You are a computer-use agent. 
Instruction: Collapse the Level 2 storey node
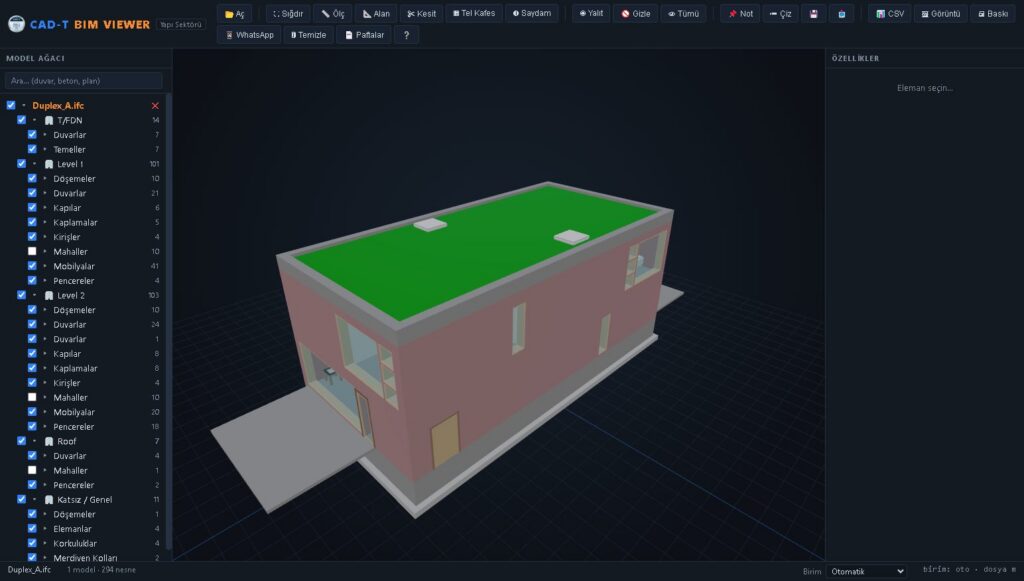(35, 295)
